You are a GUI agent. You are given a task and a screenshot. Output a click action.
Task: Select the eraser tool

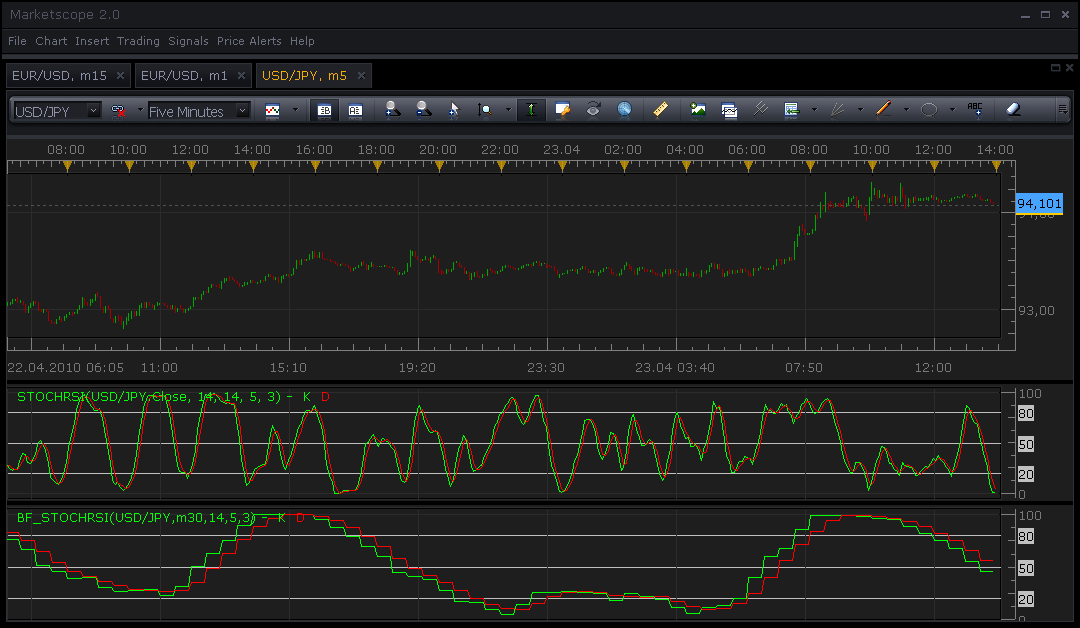pos(1012,109)
